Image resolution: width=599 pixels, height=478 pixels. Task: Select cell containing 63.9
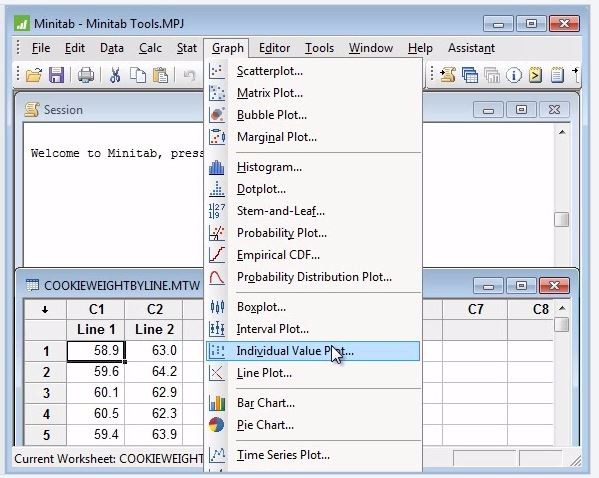pyautogui.click(x=154, y=434)
